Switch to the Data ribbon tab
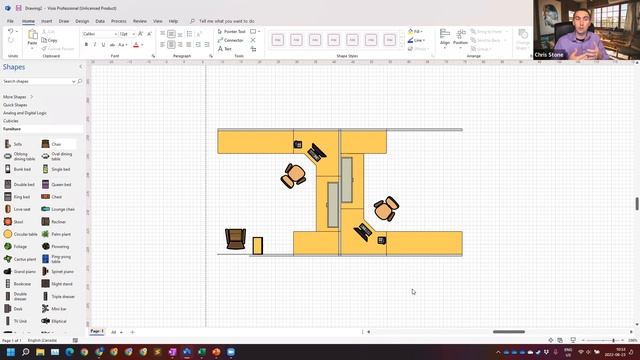This screenshot has height=360, width=640. (100, 21)
